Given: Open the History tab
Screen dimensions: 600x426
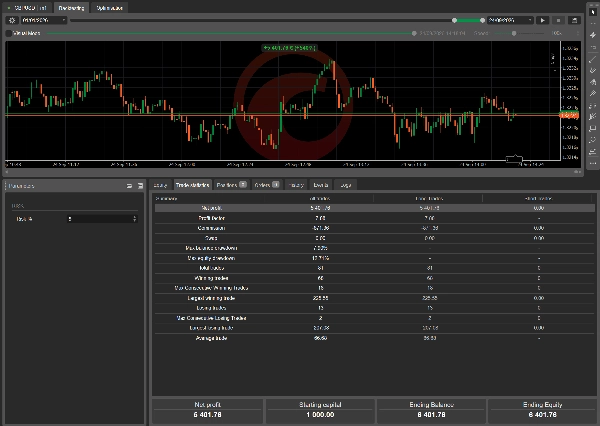Looking at the screenshot, I should pos(296,185).
